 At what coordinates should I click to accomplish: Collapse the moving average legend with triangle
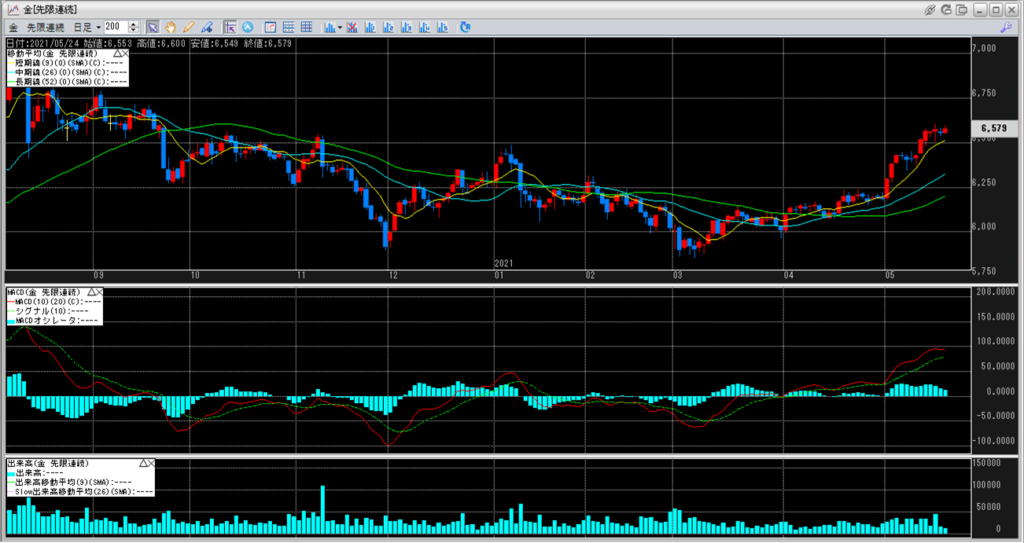click(119, 53)
